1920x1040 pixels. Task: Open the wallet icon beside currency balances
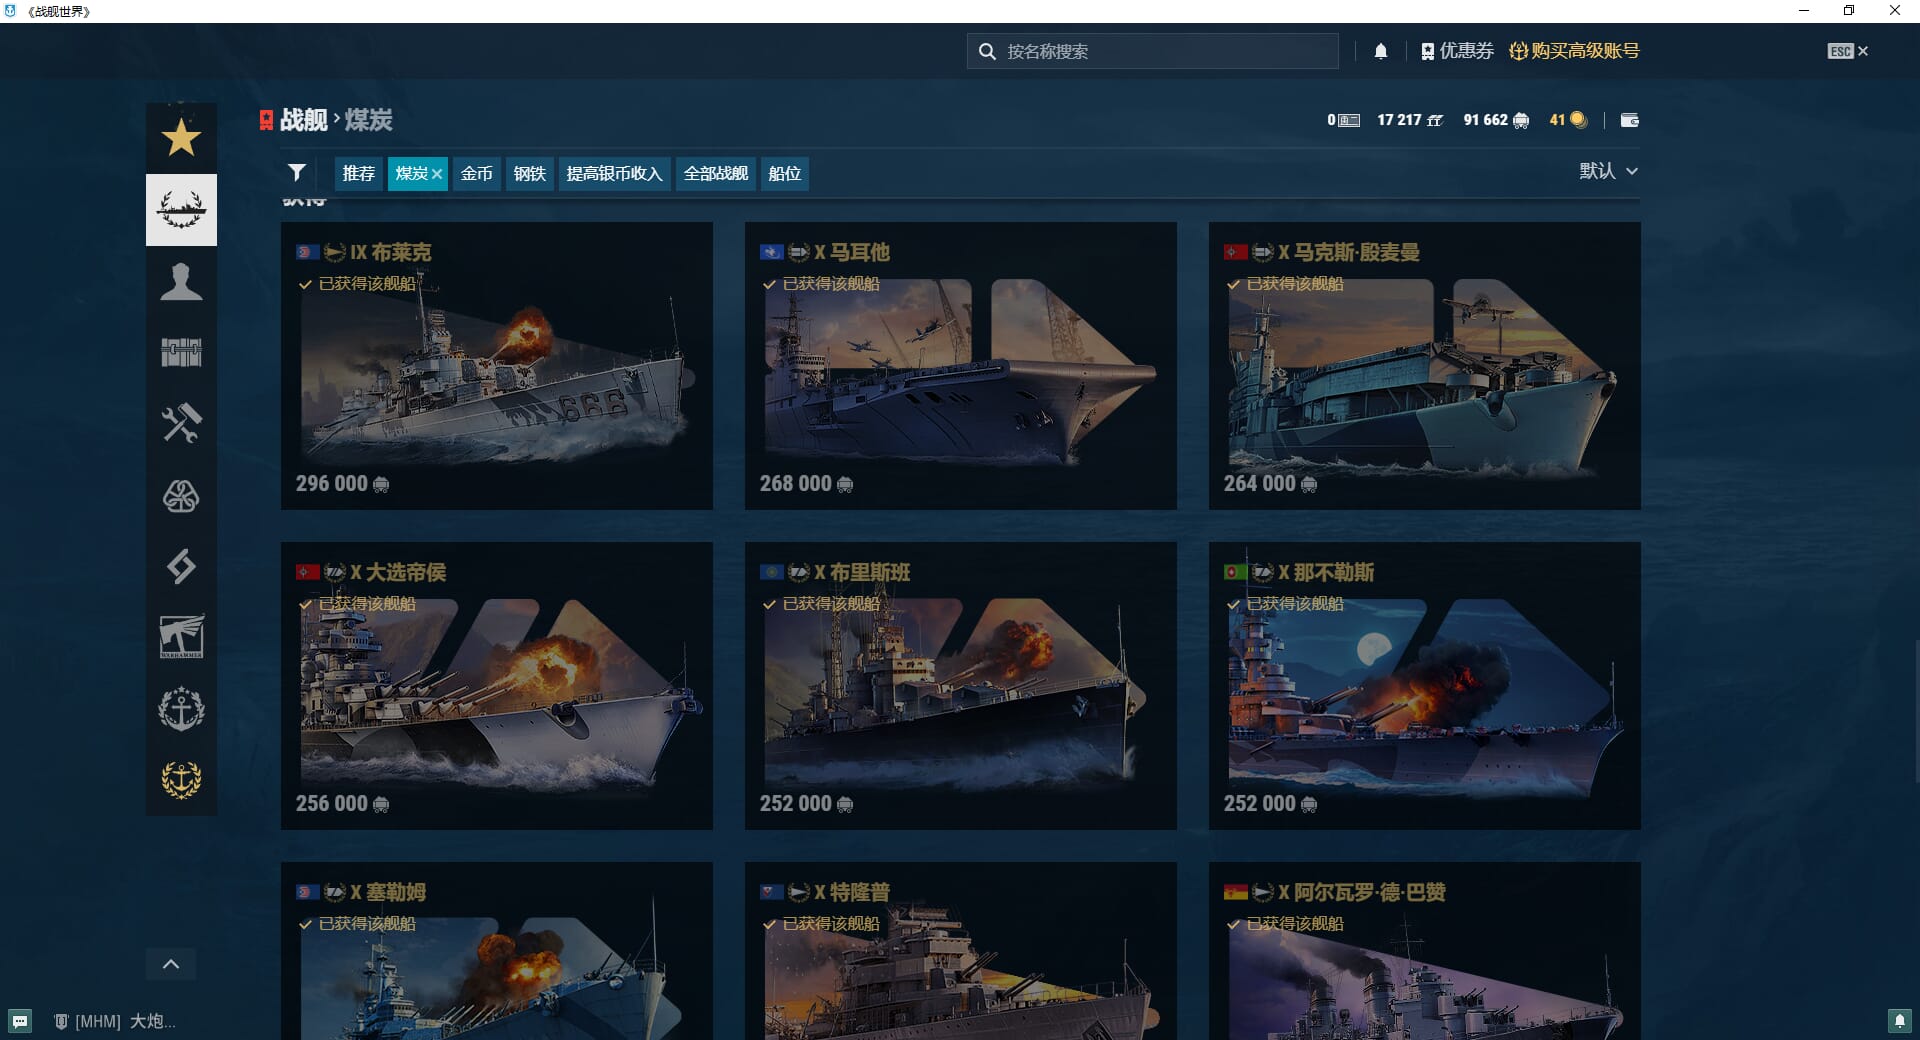pos(1629,120)
